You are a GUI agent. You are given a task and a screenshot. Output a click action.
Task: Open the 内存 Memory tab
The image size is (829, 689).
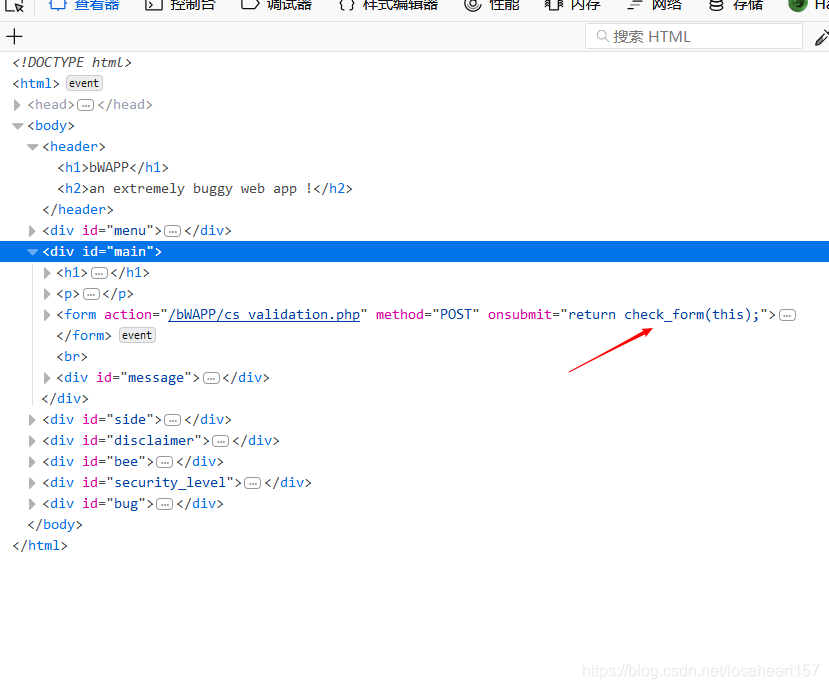(x=572, y=5)
